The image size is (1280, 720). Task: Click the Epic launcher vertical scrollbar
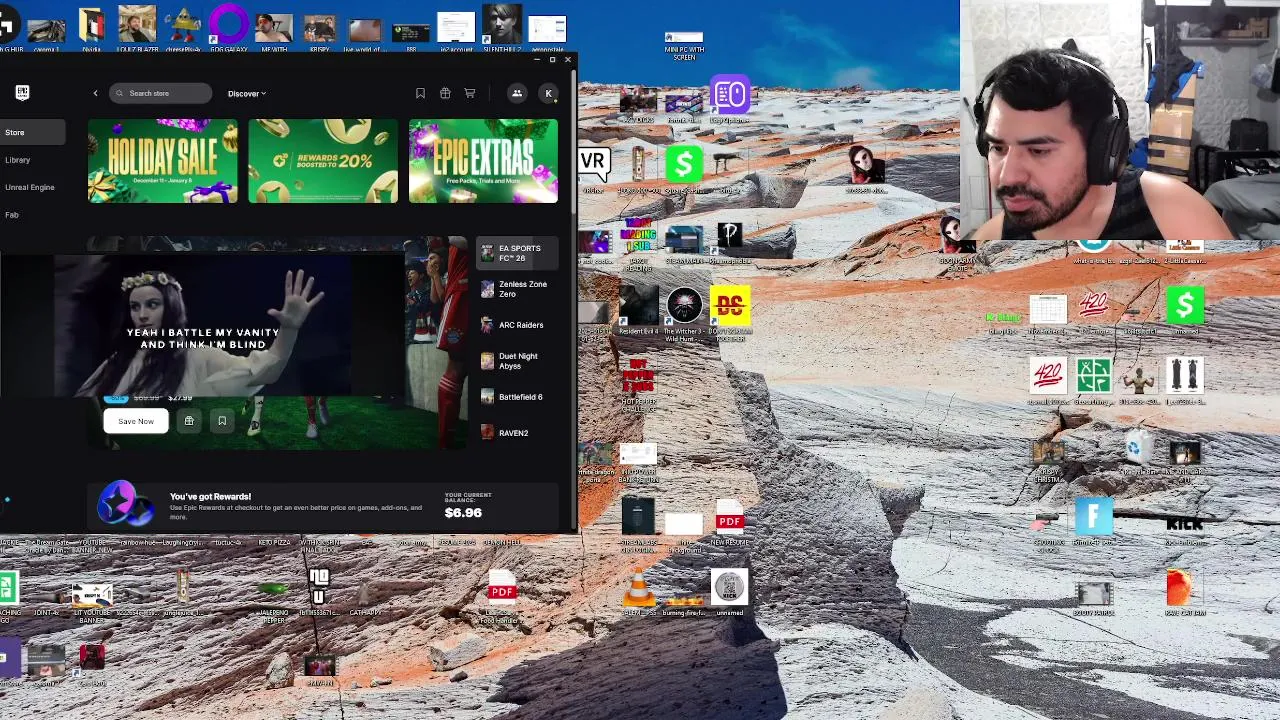click(573, 140)
